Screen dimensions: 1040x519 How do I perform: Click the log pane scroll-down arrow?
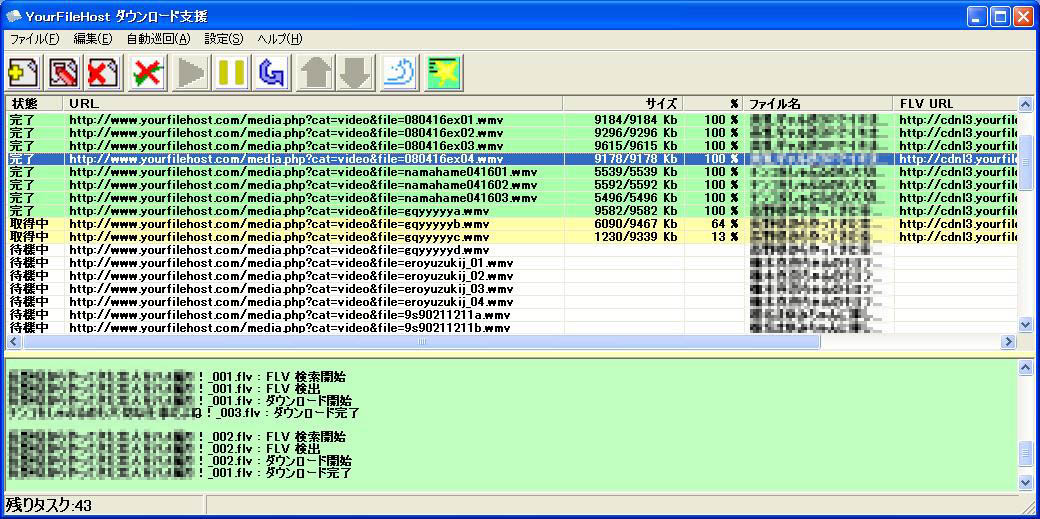pyautogui.click(x=1024, y=482)
